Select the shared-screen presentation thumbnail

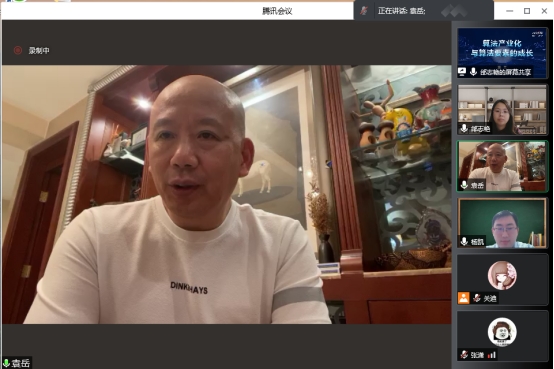point(502,53)
